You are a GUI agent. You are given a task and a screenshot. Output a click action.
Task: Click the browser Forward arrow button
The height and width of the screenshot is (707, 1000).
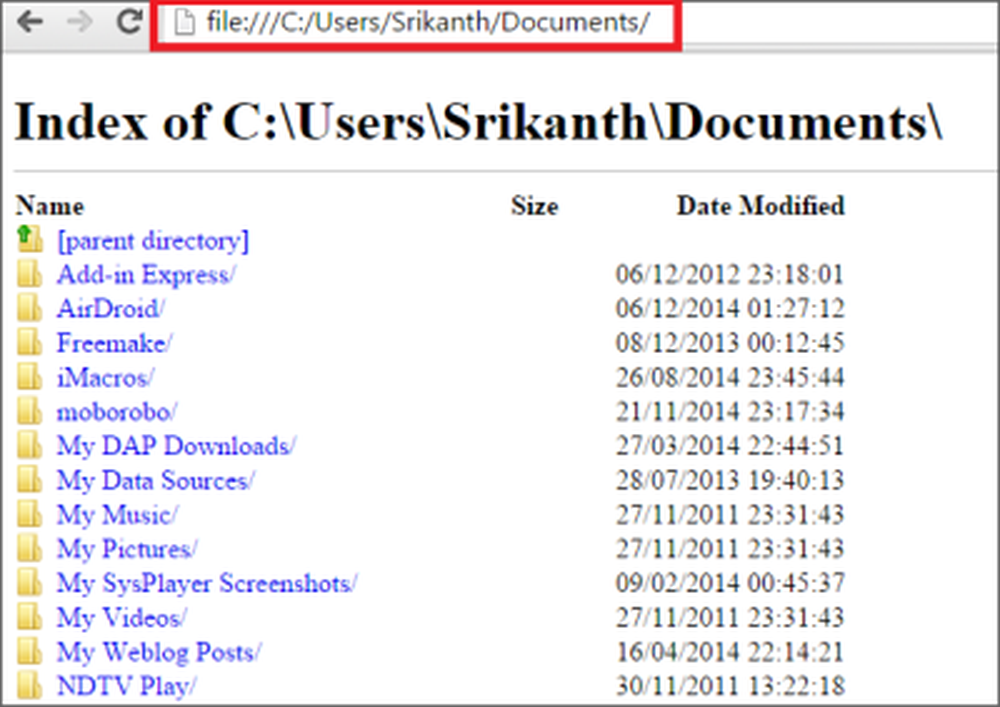pyautogui.click(x=82, y=22)
